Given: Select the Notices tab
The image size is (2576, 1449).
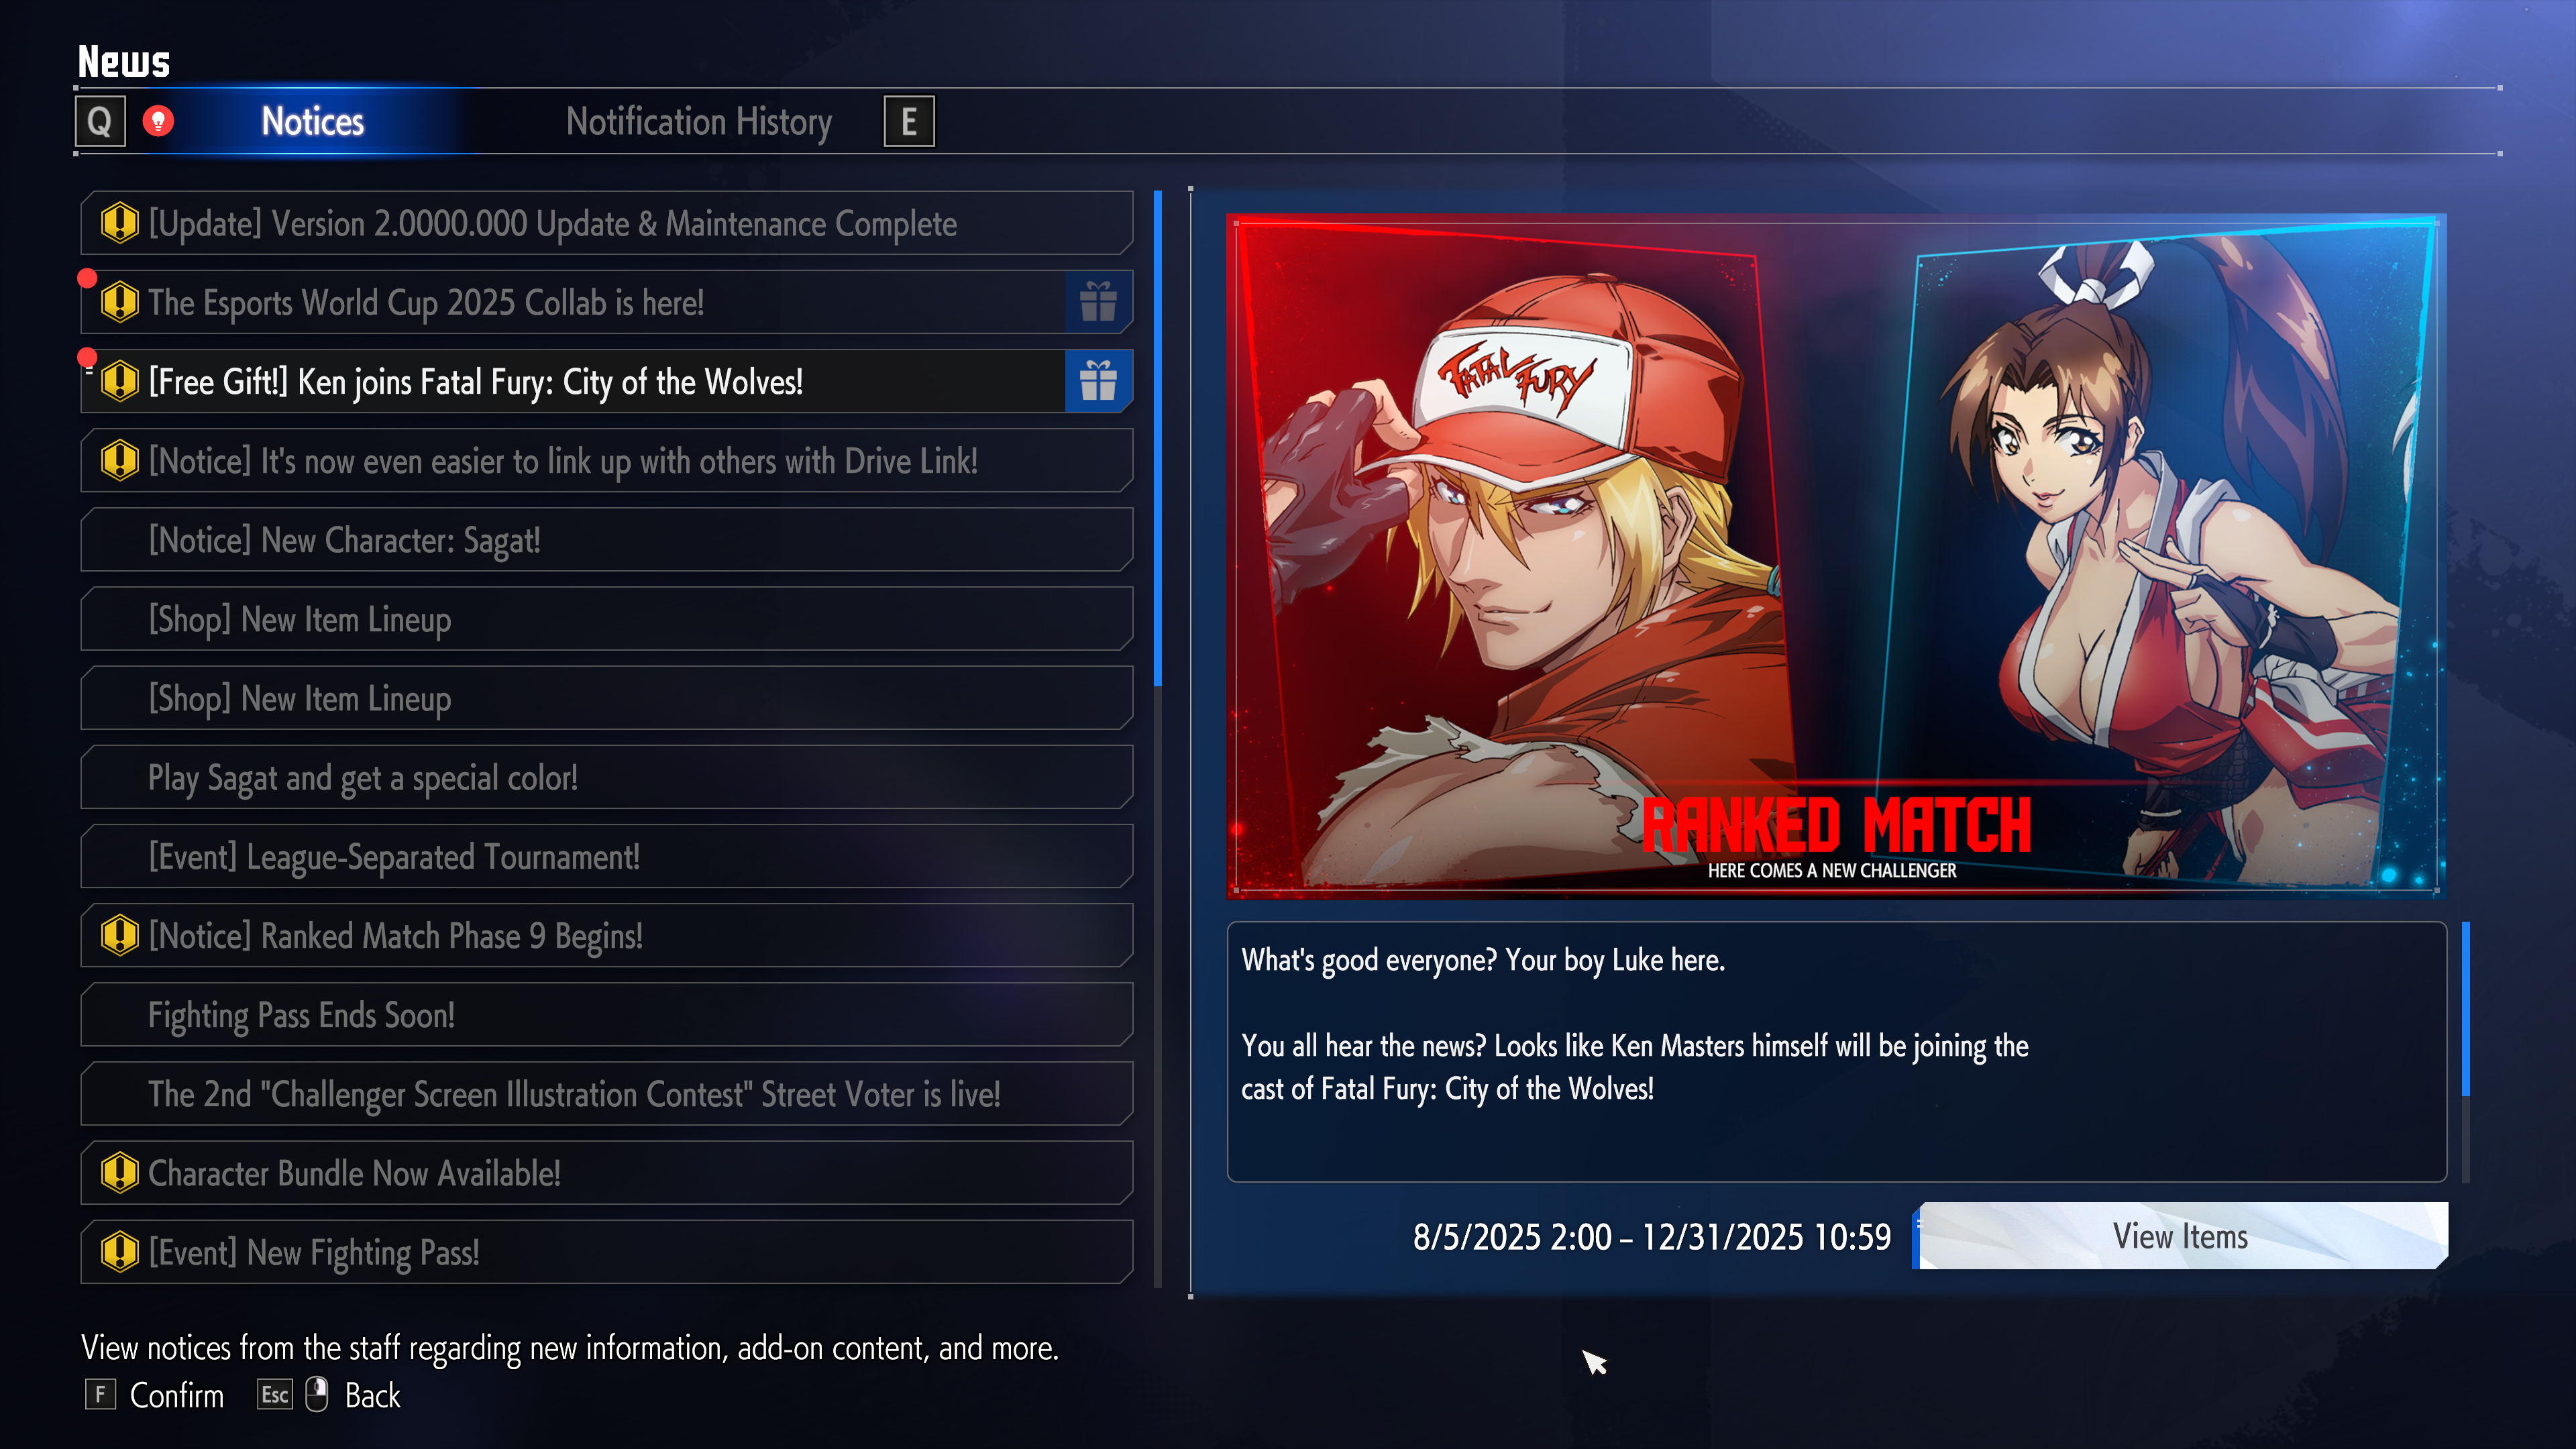Looking at the screenshot, I should (313, 121).
